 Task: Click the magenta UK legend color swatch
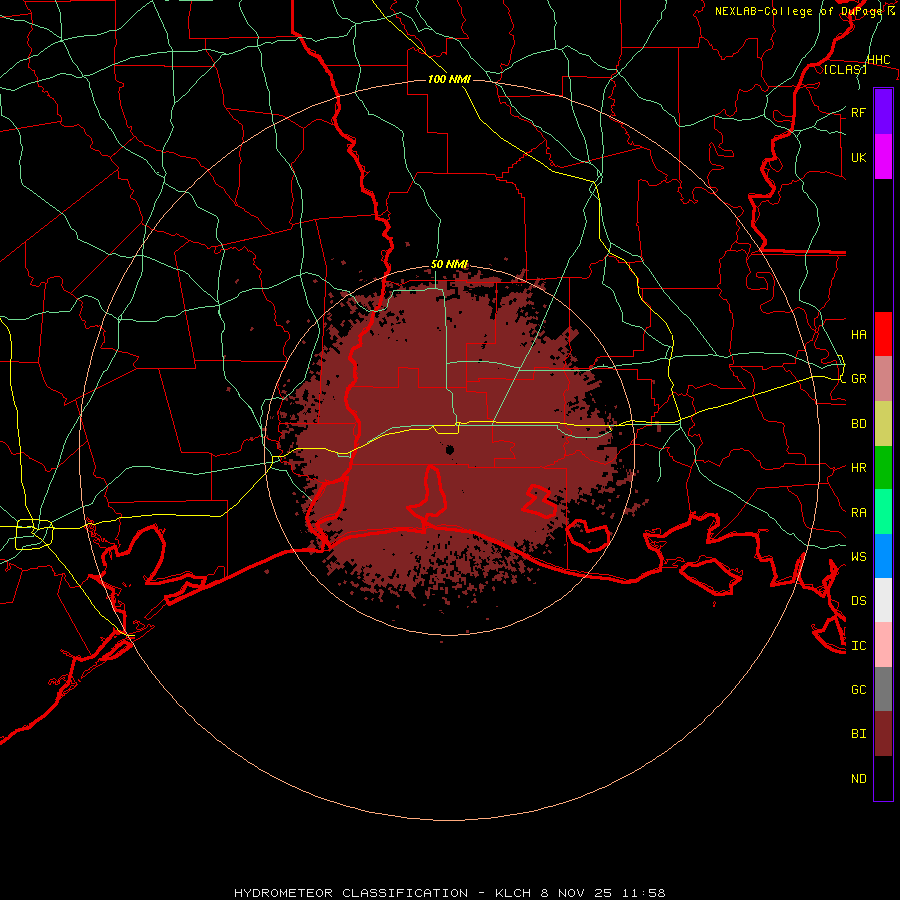point(883,157)
